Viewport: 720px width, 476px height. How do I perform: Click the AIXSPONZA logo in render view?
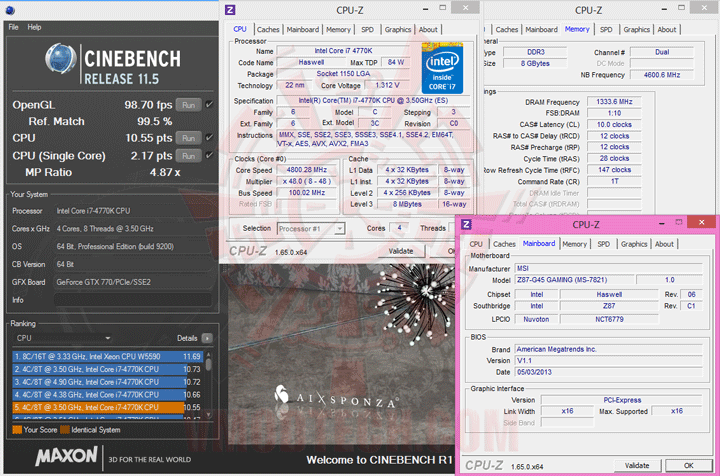point(335,398)
